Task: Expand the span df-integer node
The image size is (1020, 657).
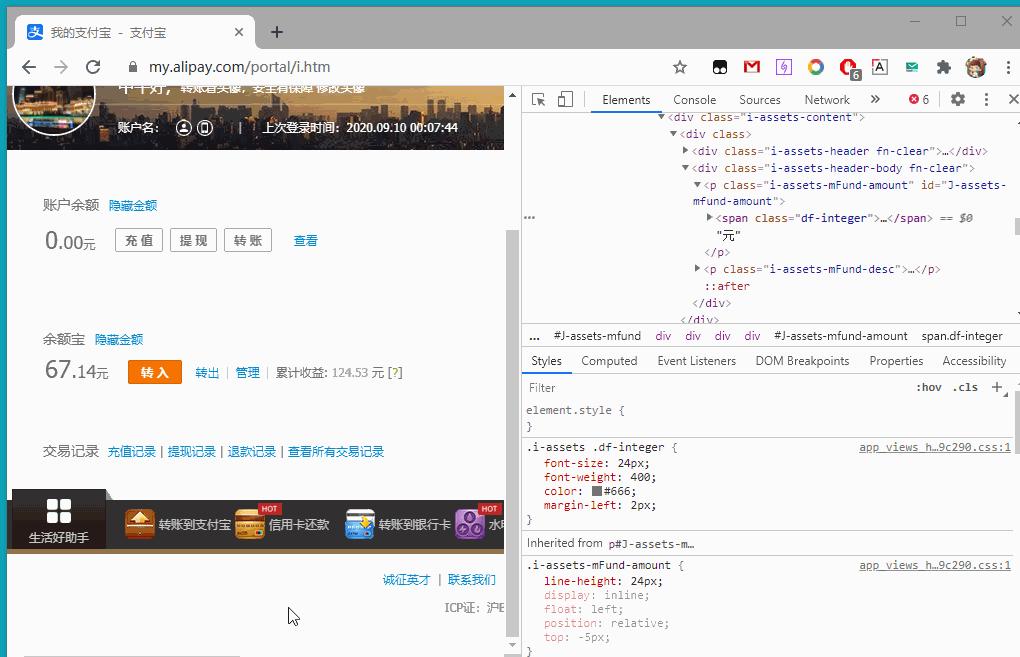Action: (x=709, y=218)
